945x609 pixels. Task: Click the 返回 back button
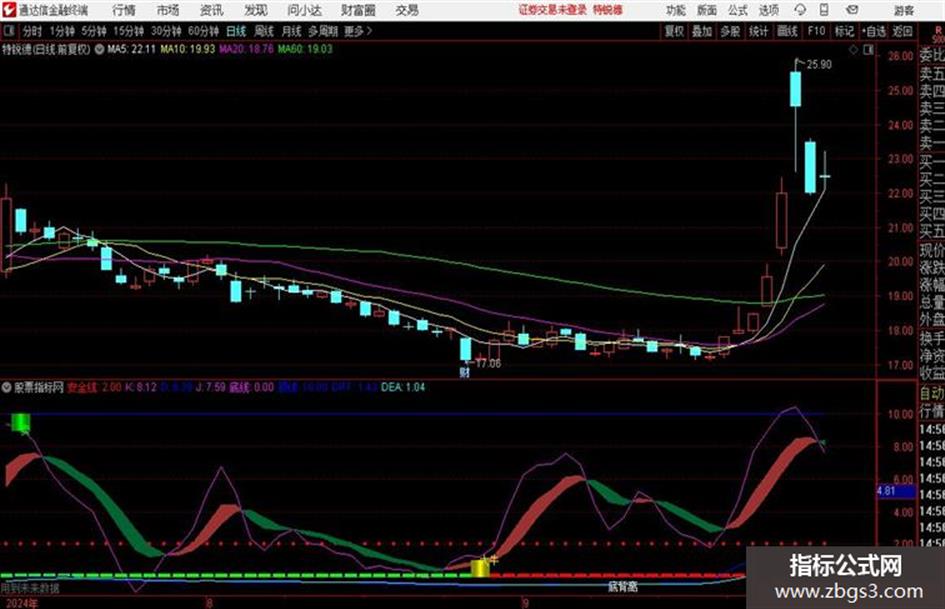pos(903,31)
